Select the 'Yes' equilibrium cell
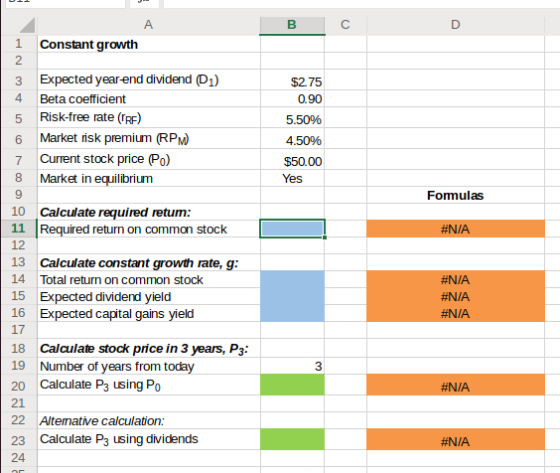 pyautogui.click(x=292, y=178)
